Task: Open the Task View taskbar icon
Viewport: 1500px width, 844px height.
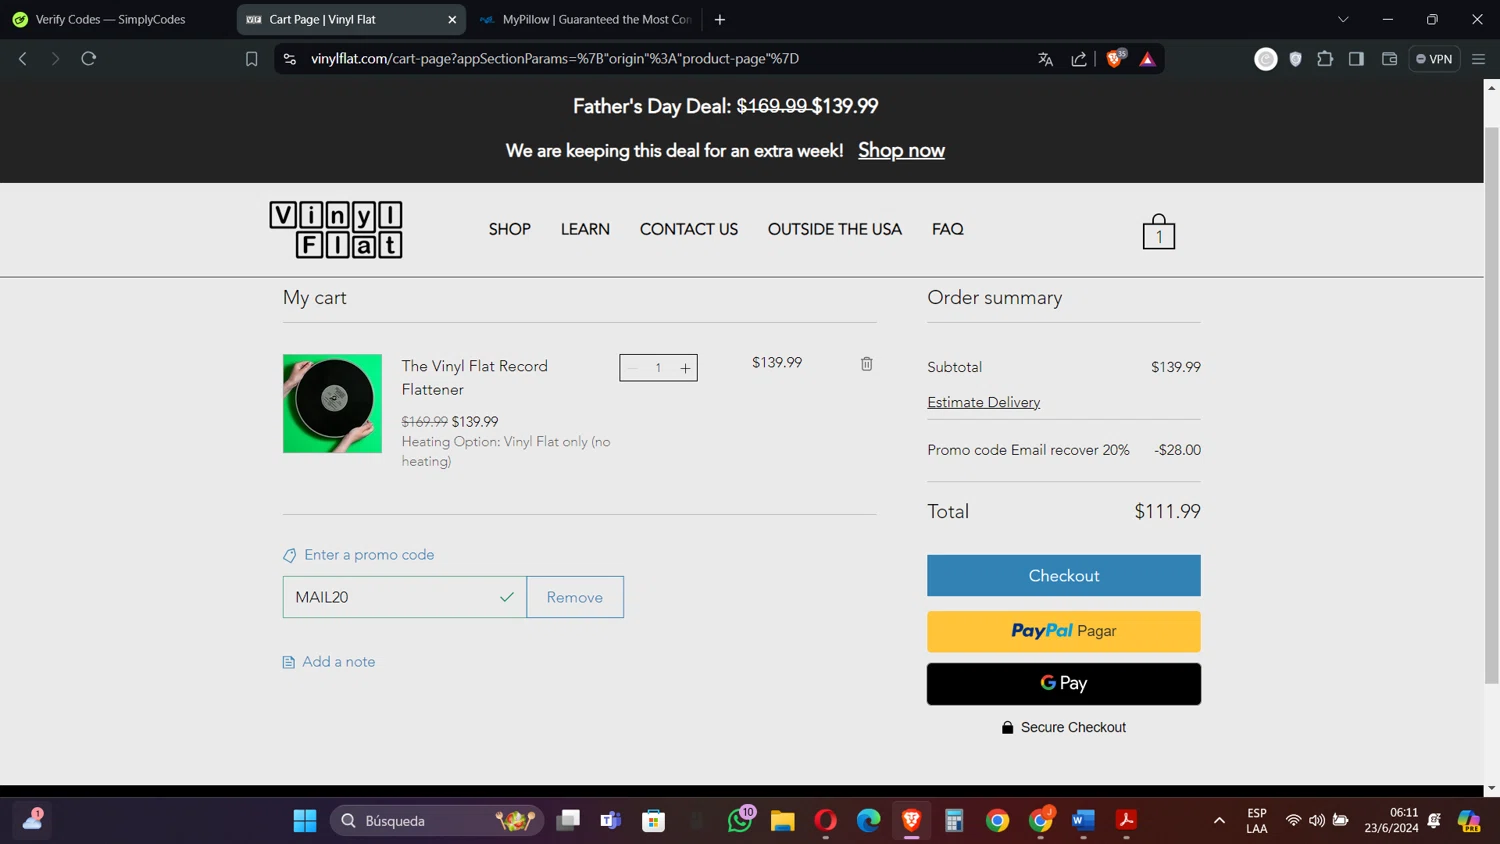Action: [568, 821]
